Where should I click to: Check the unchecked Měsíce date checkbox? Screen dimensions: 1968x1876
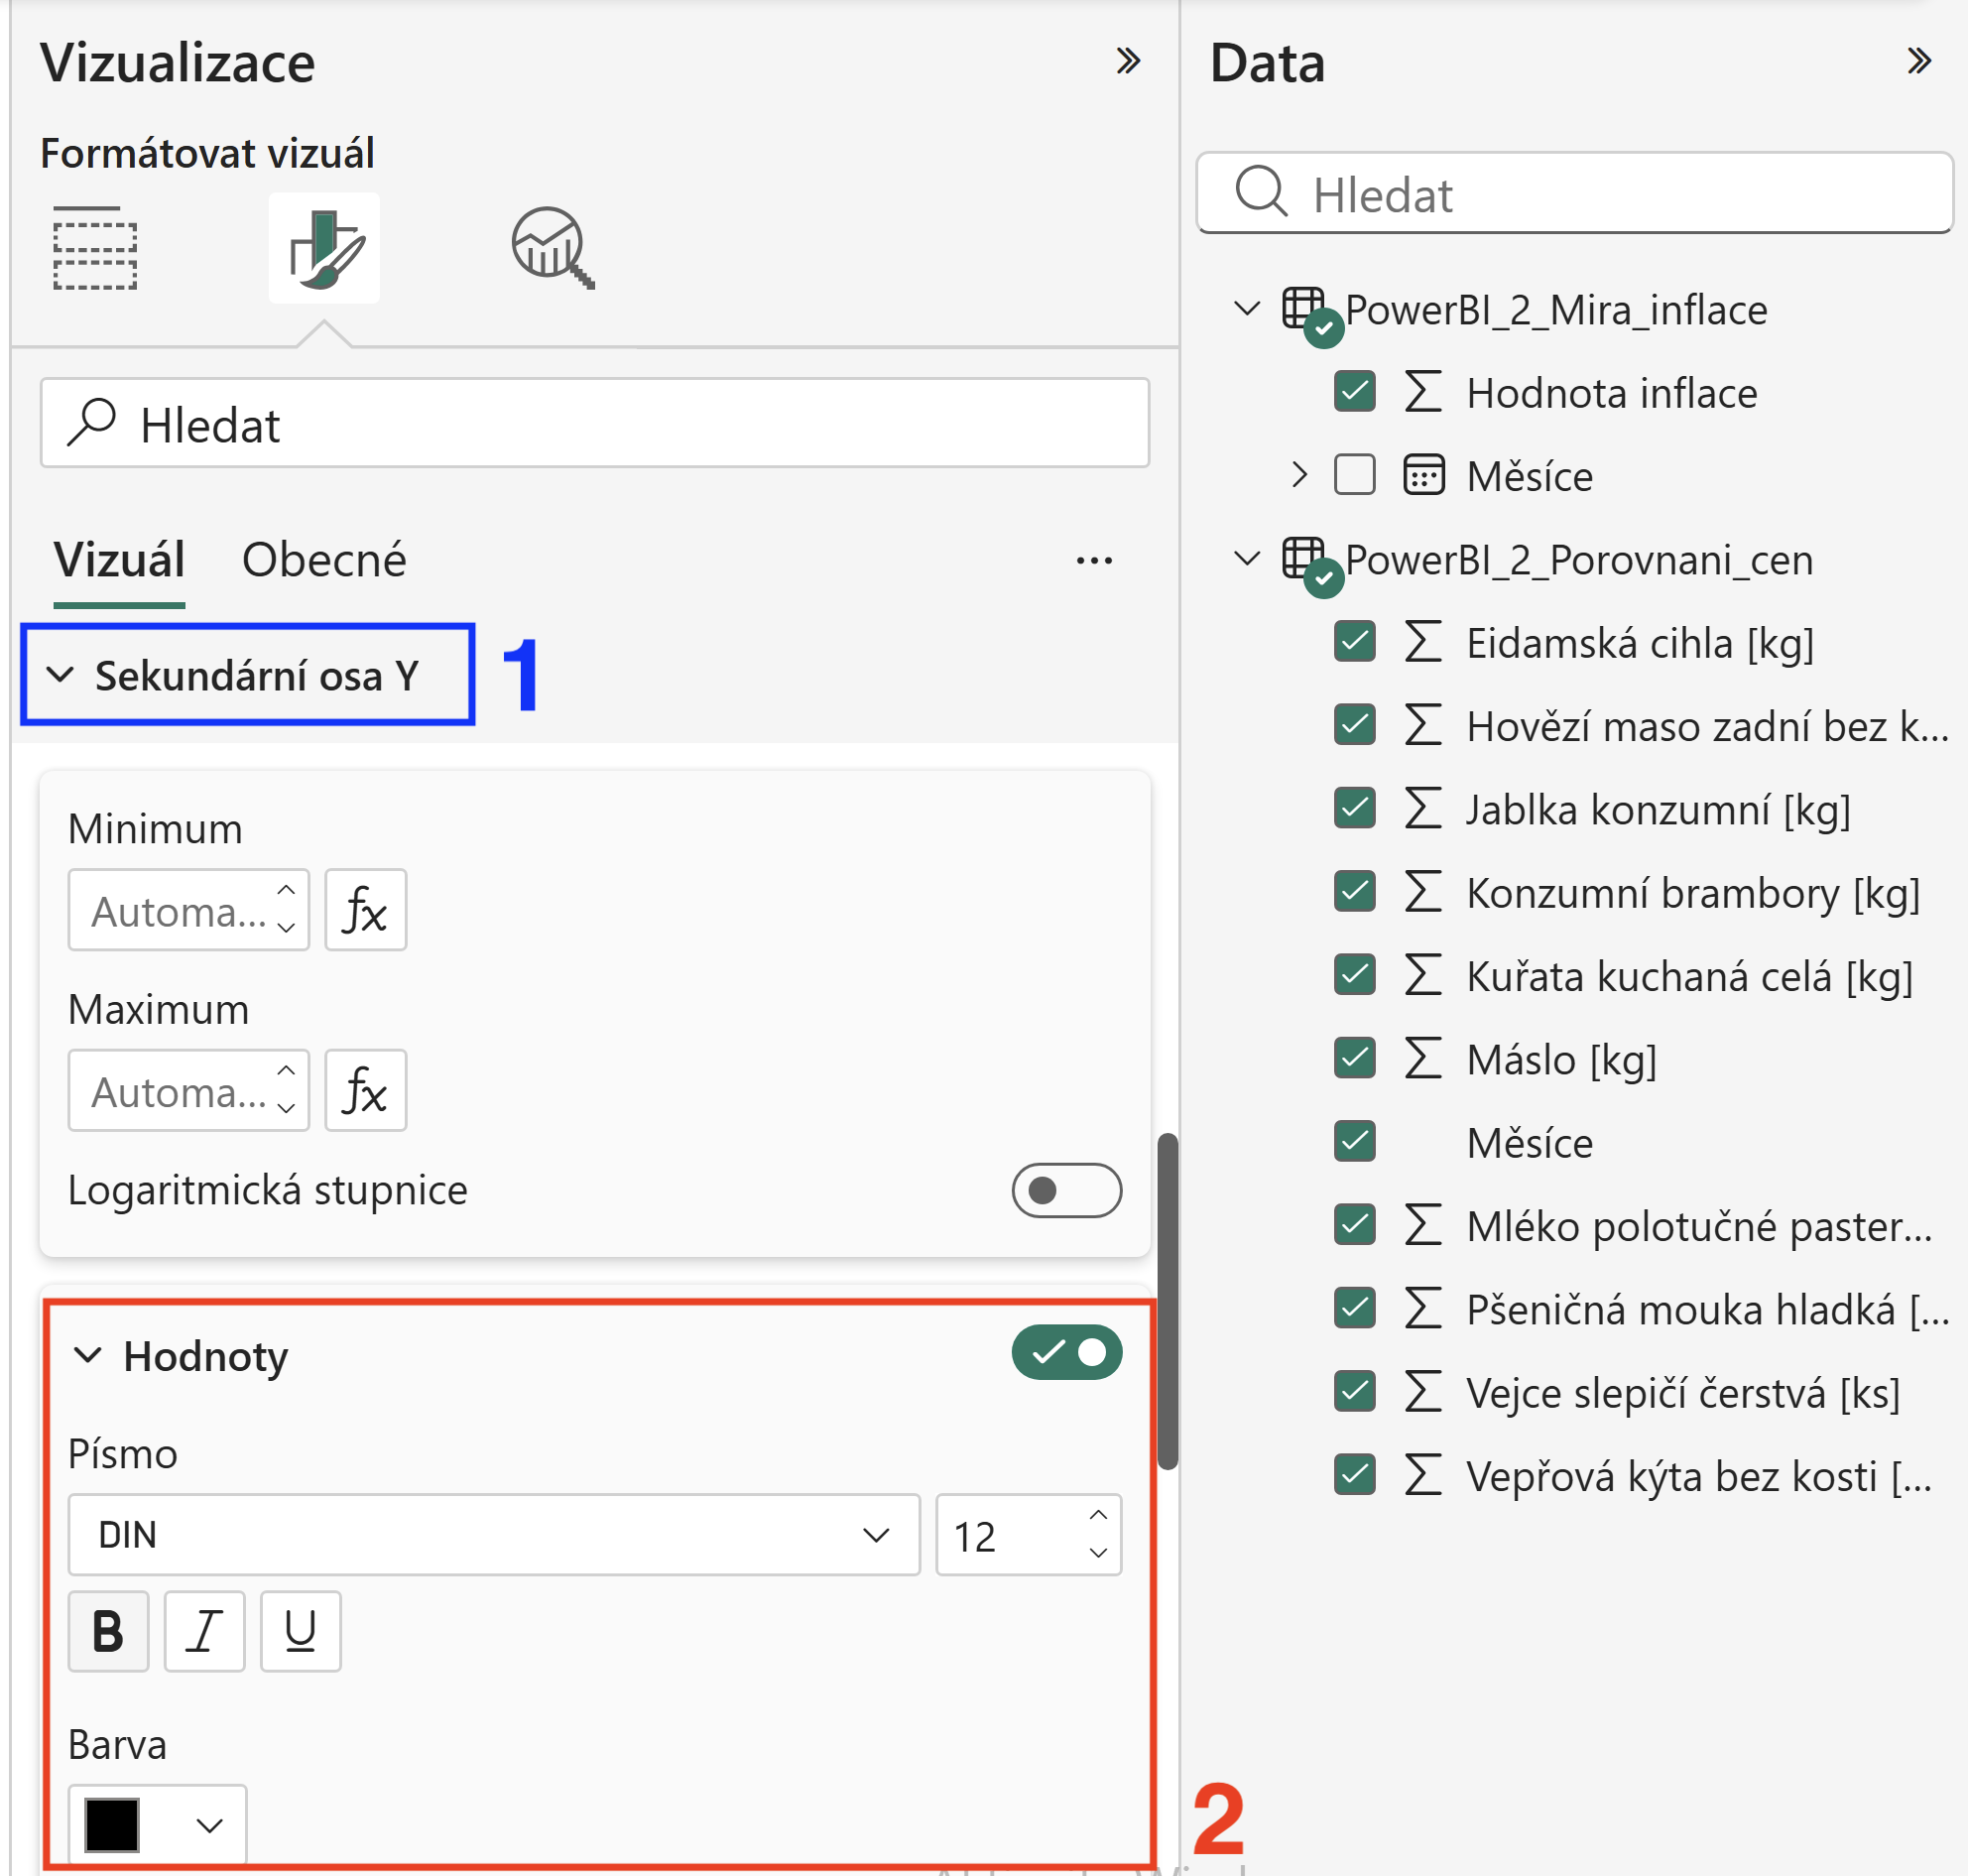(x=1354, y=475)
